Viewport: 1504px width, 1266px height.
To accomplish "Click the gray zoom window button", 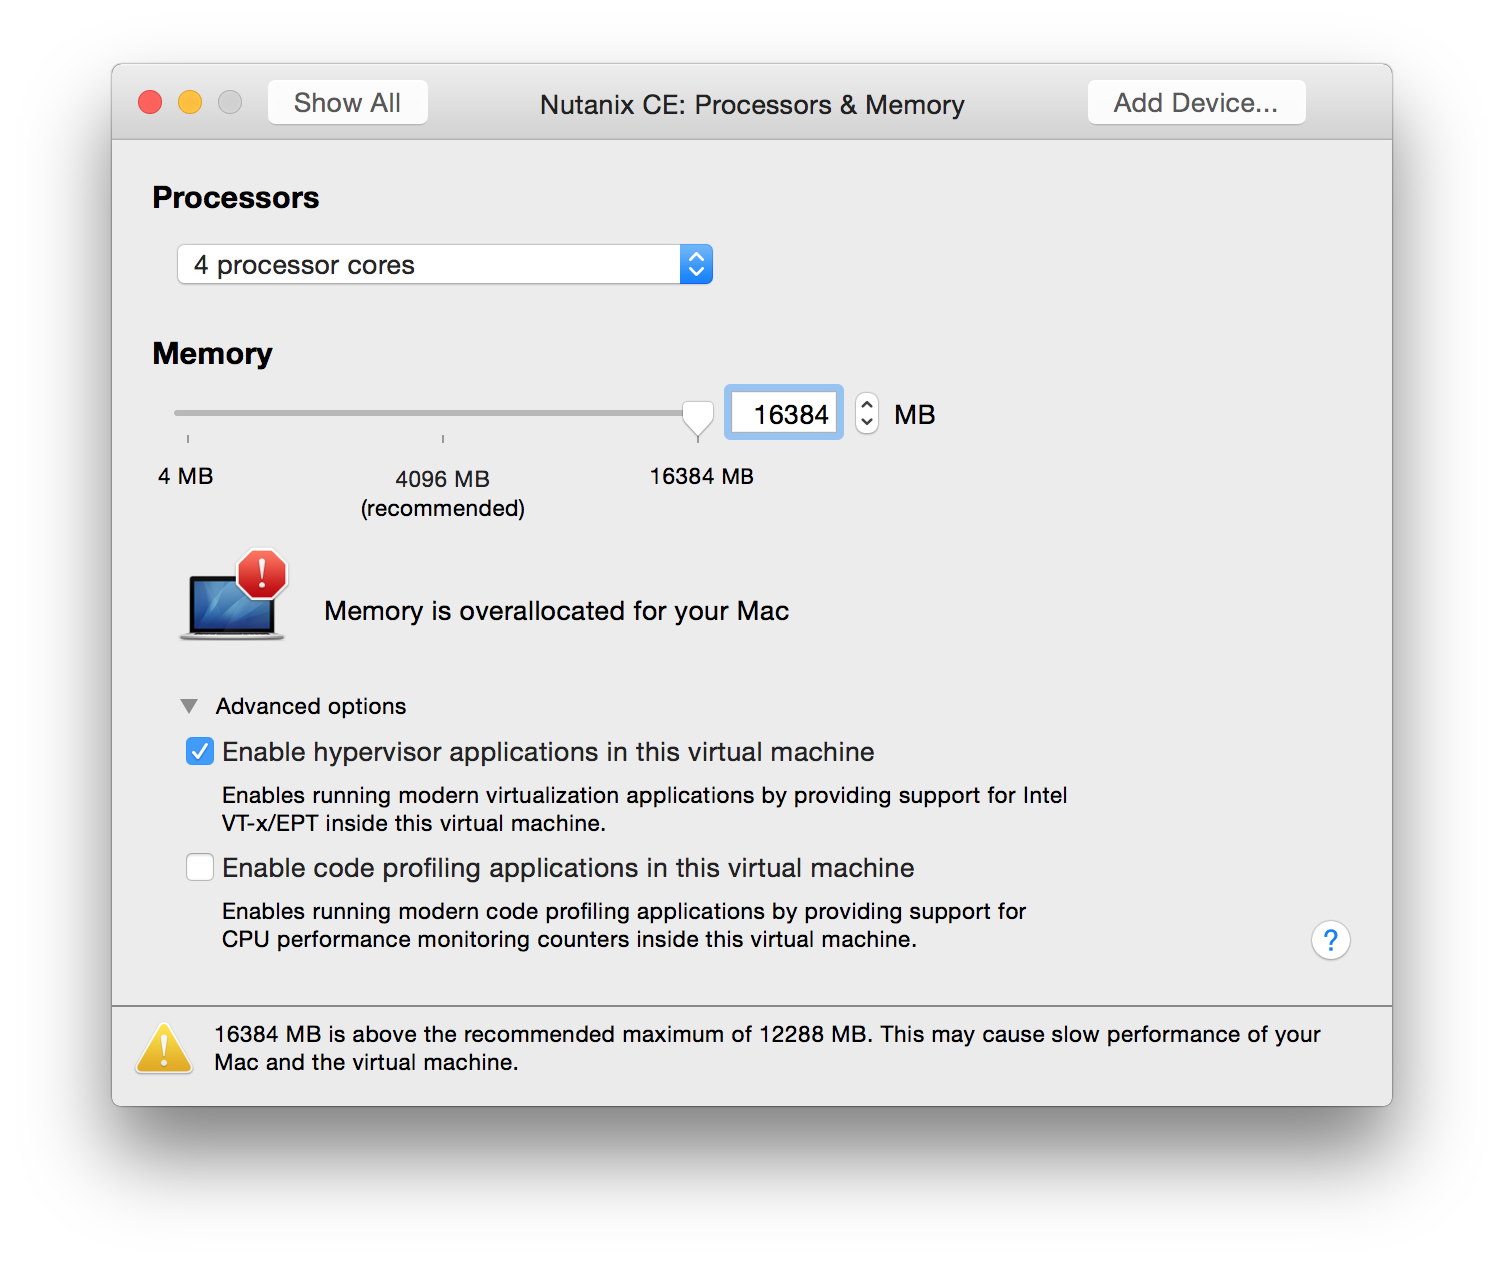I will pyautogui.click(x=230, y=102).
